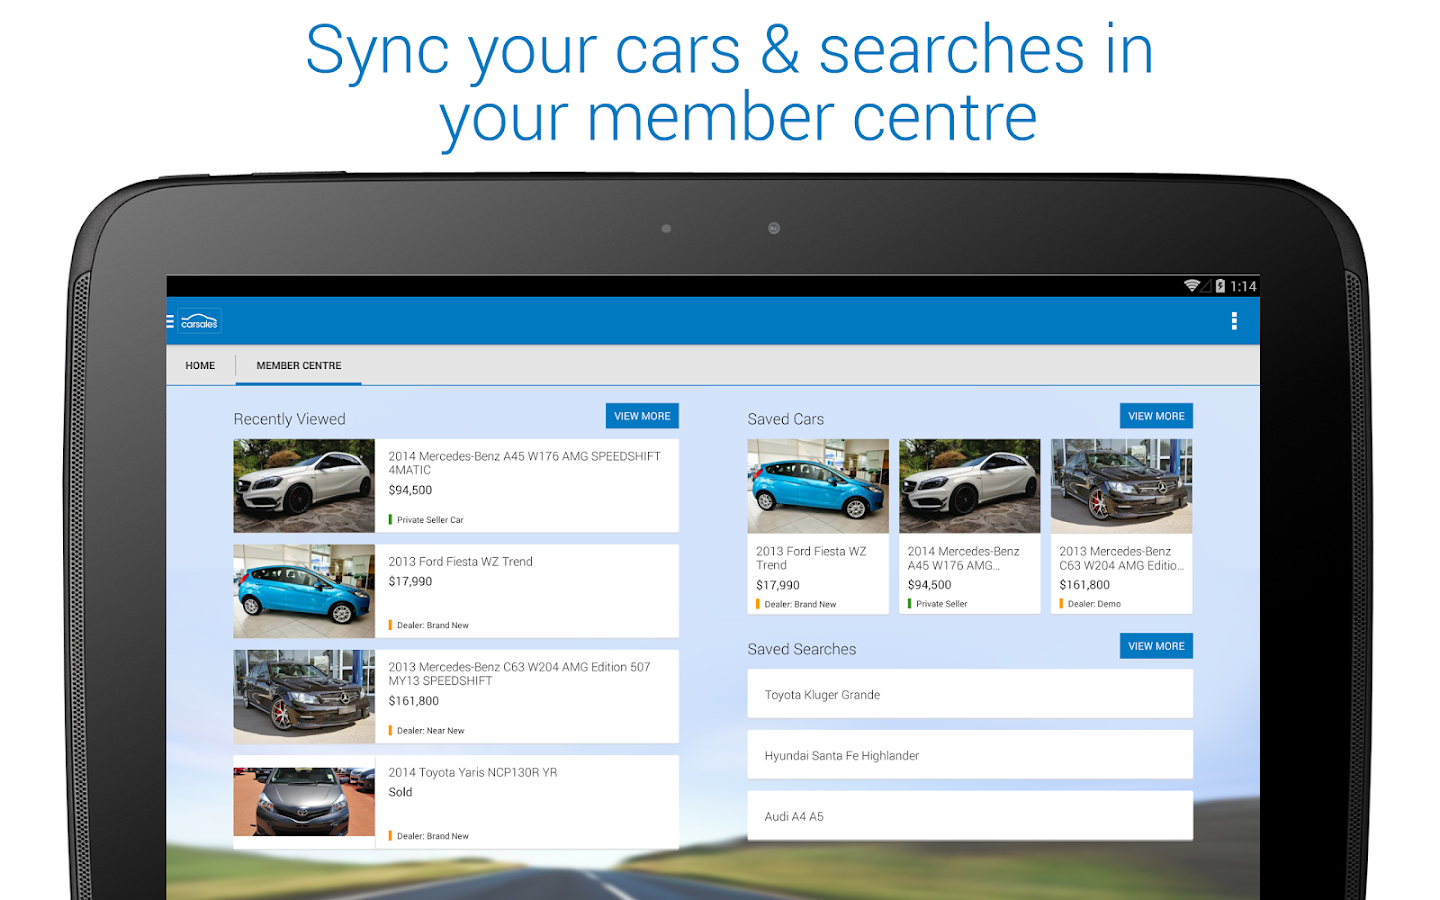Switch to the HOME tab
This screenshot has width=1440, height=900.
point(200,366)
